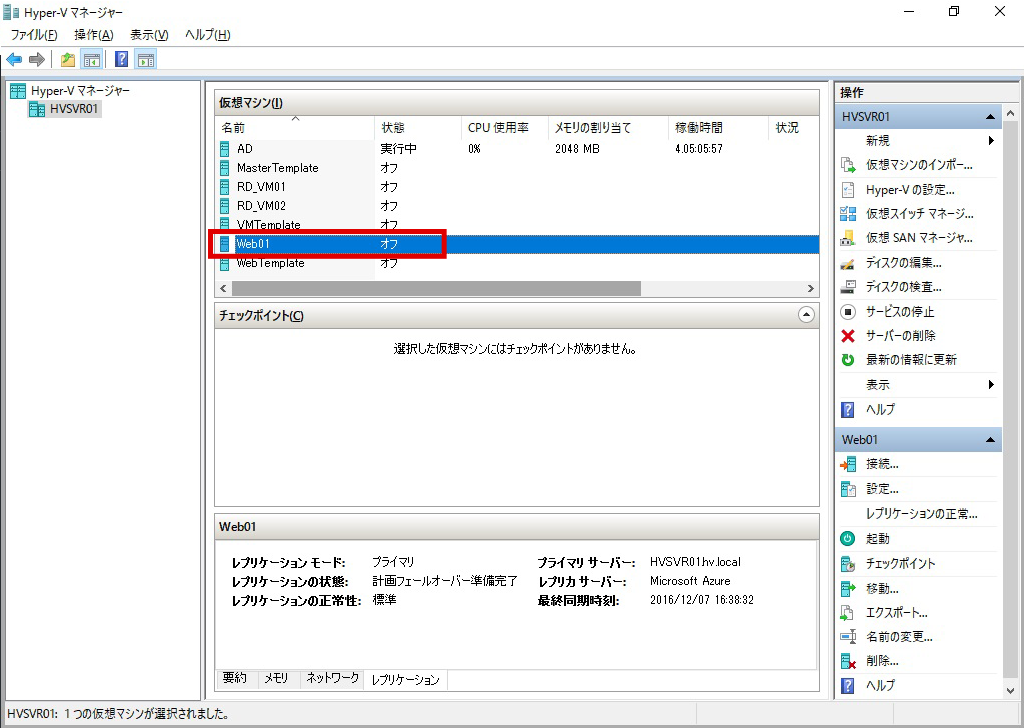Screen dimensions: 1024x728
Task: Click ディスクの編集 icon
Action: (x=848, y=263)
